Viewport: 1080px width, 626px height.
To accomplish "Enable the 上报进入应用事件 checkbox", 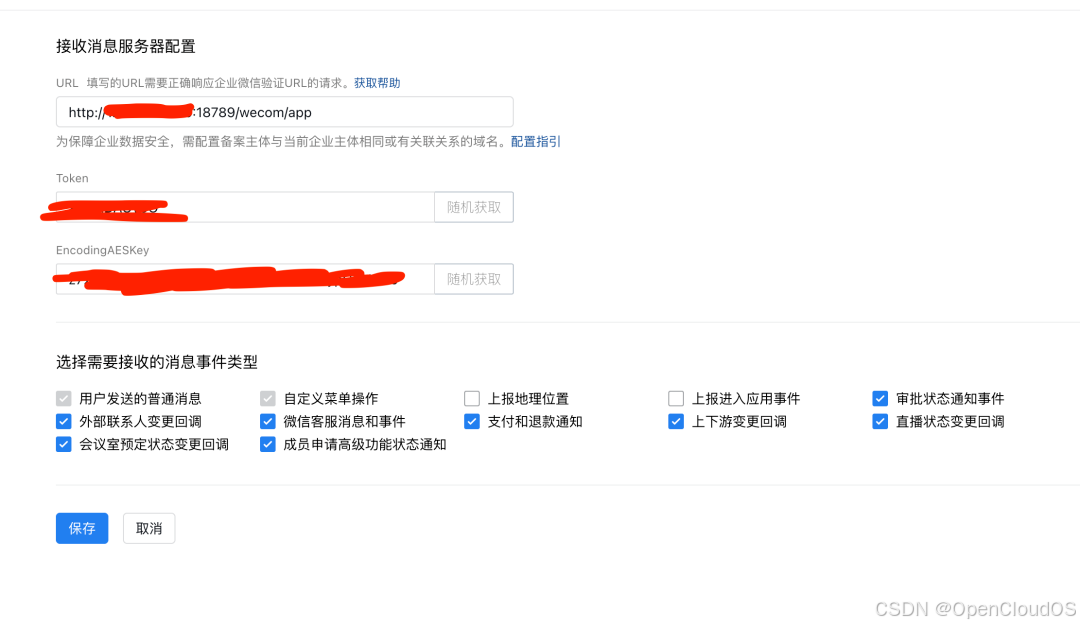I will point(675,398).
